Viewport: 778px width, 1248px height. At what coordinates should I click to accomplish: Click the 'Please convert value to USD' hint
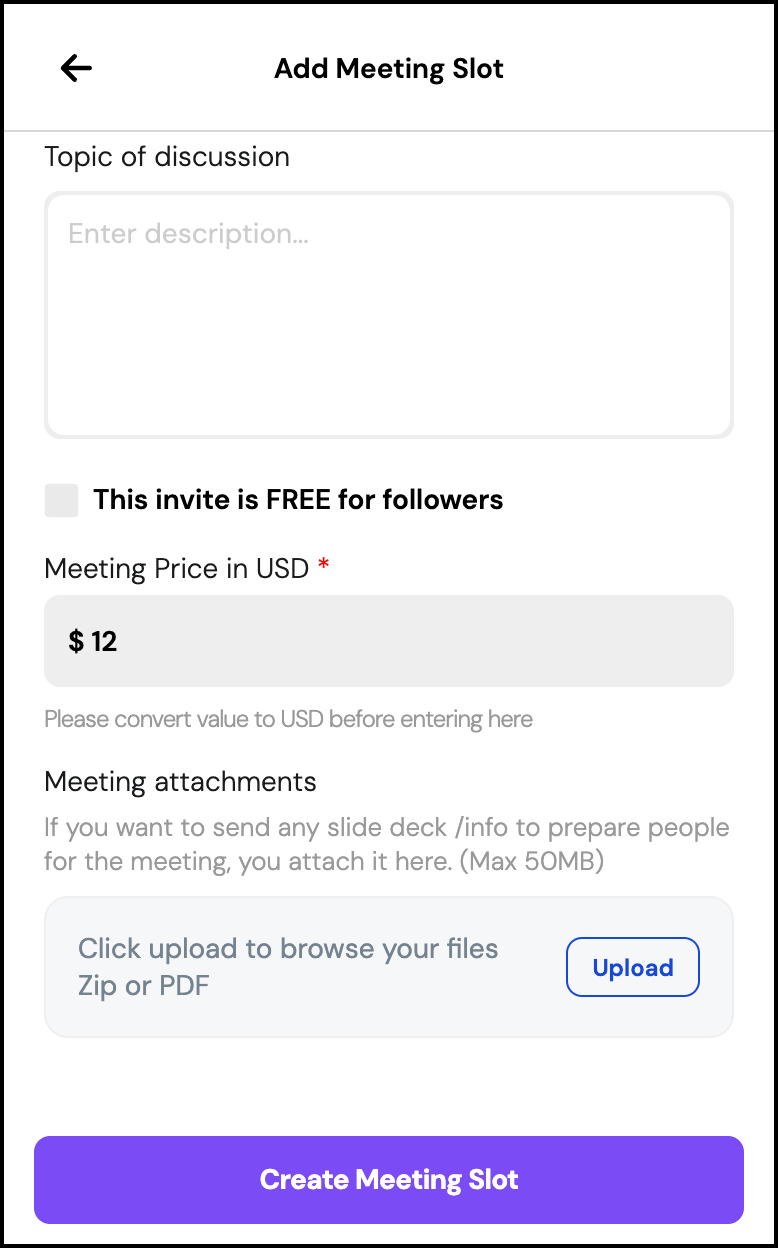point(288,719)
